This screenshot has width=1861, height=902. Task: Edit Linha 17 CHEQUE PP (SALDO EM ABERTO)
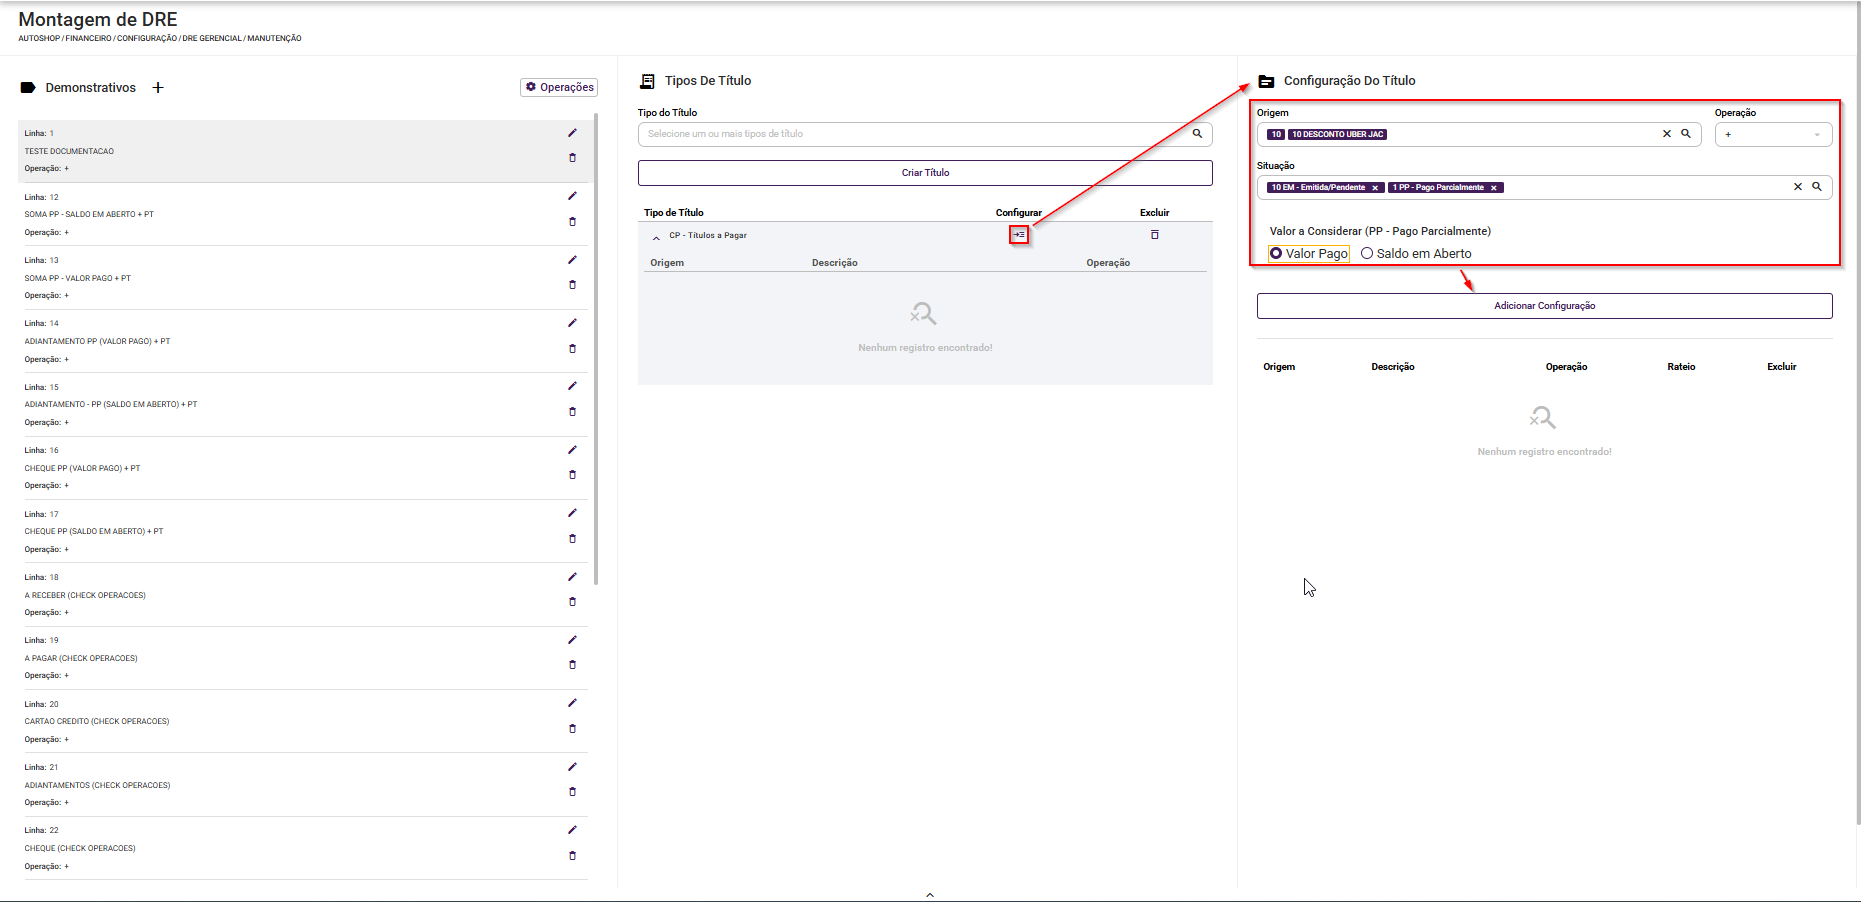point(572,513)
